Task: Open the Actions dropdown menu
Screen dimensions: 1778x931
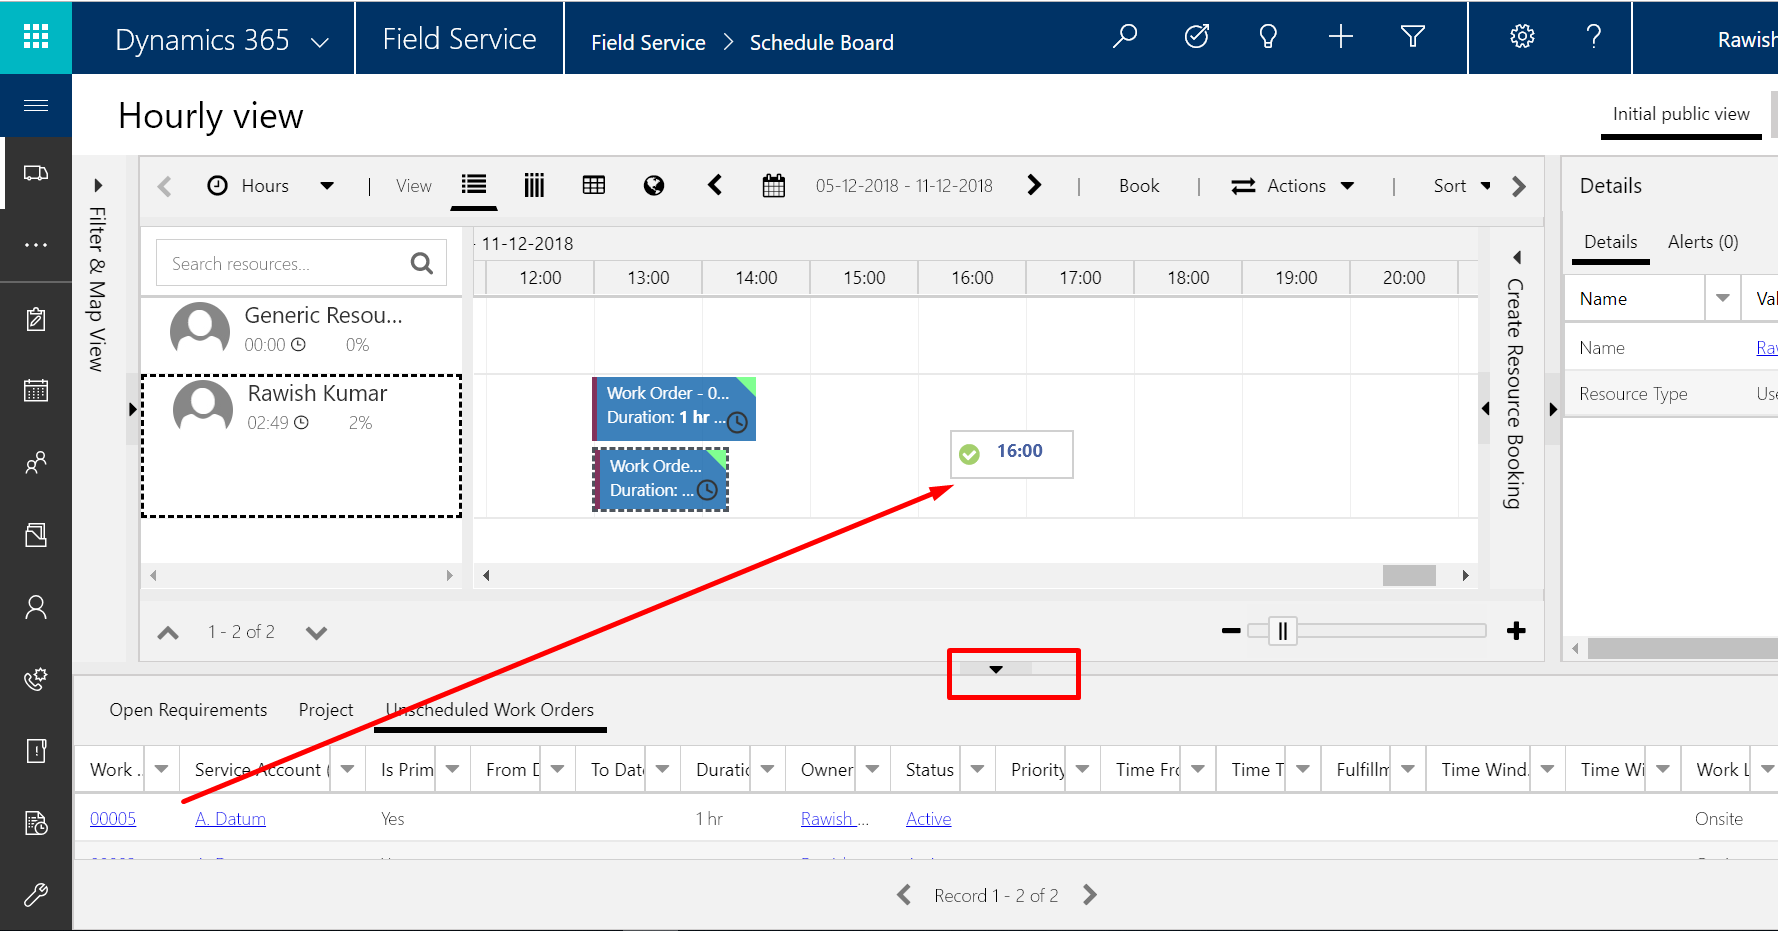Action: click(1294, 186)
